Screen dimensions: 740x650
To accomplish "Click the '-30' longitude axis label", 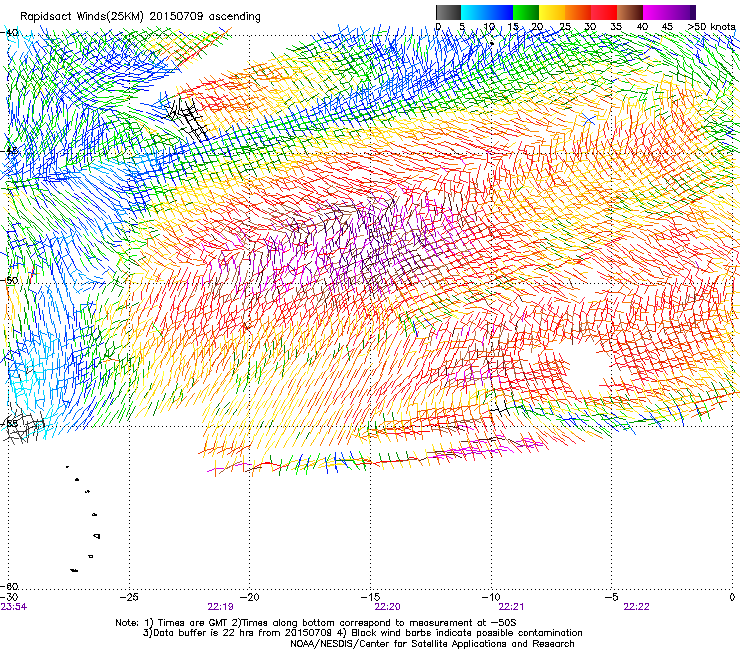I will tap(10, 598).
